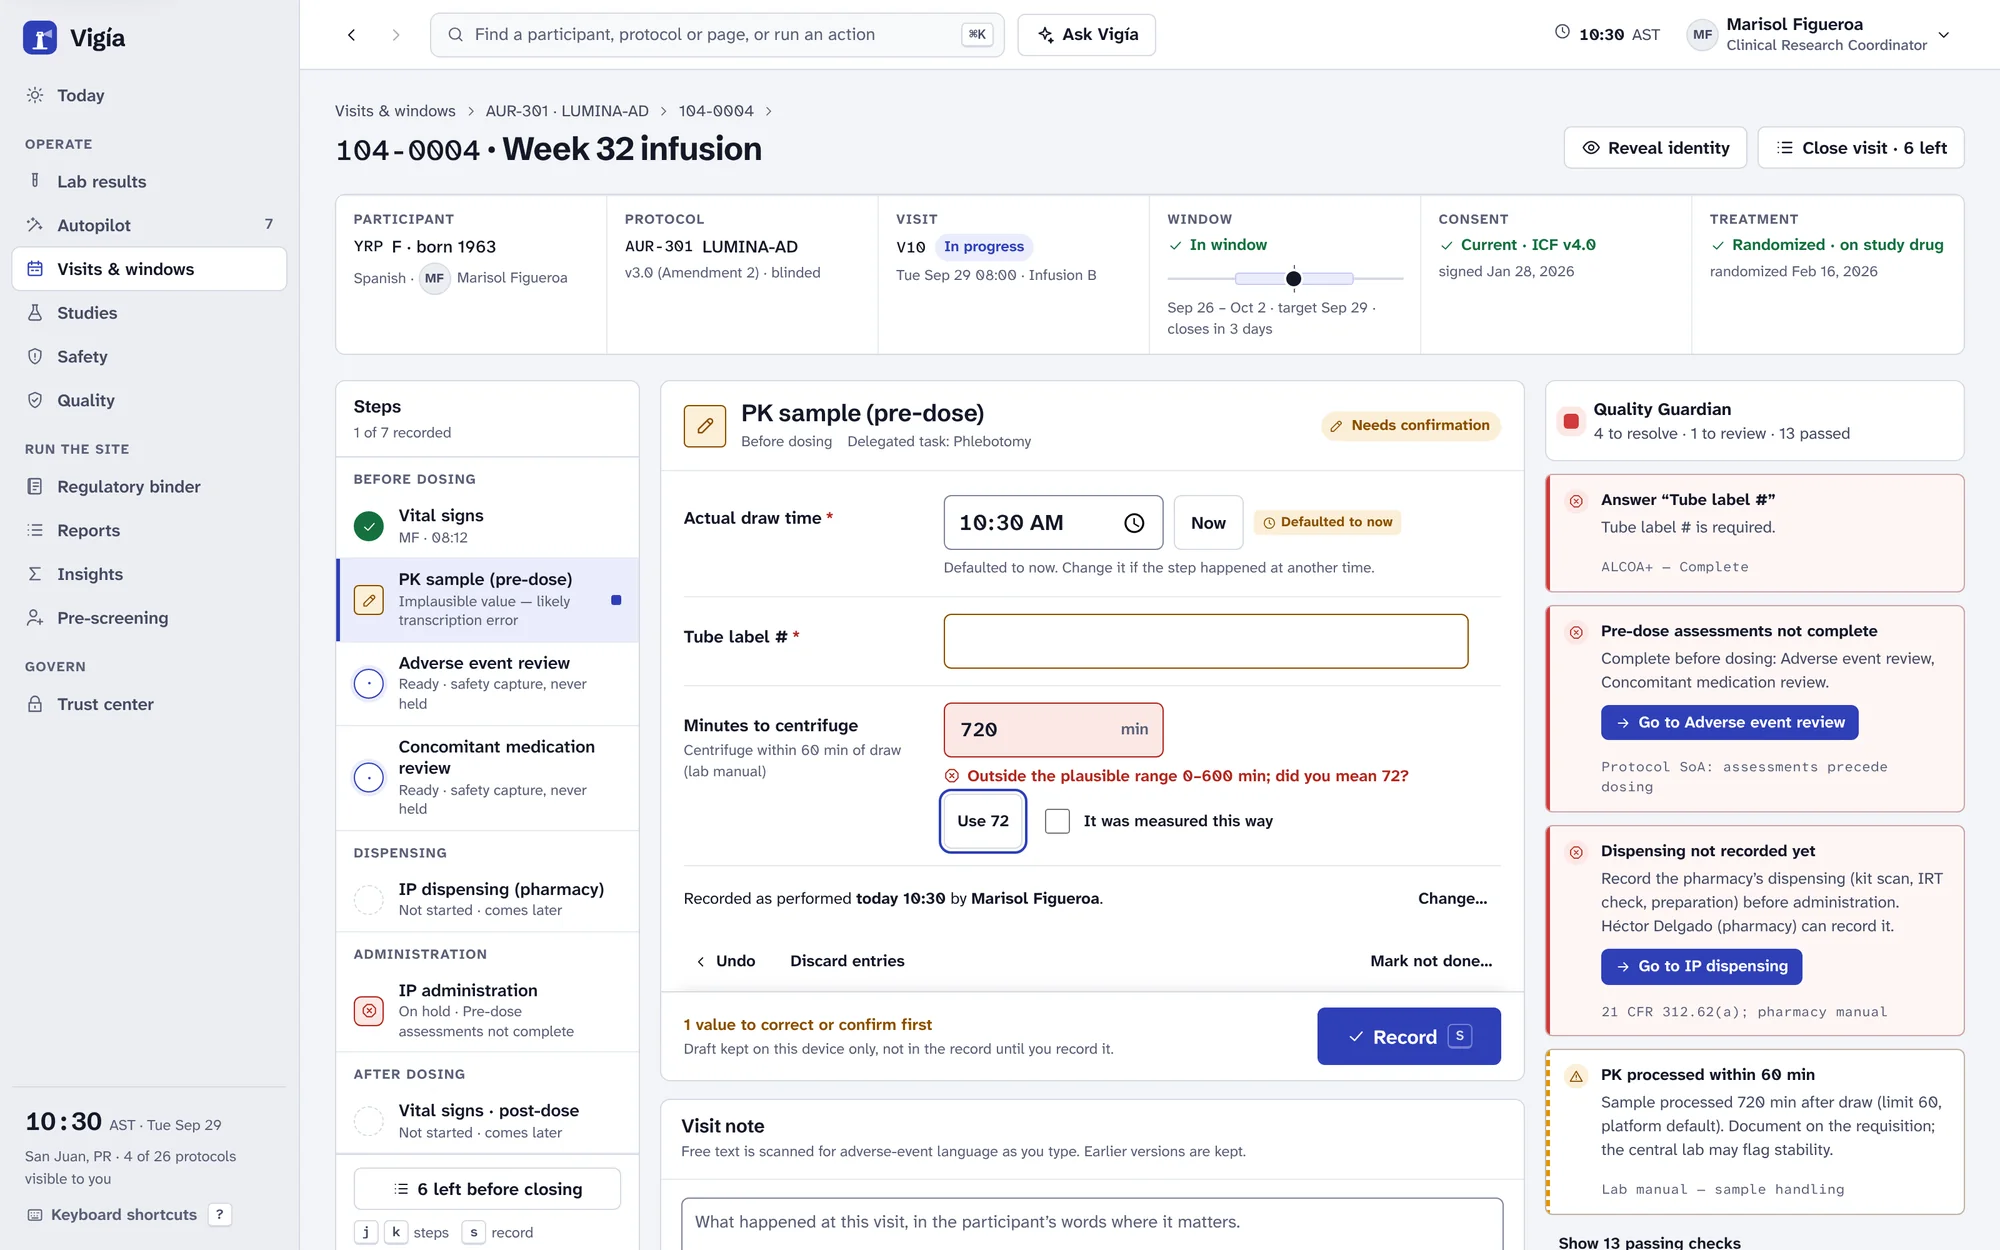The height and width of the screenshot is (1250, 2000).
Task: Open the Marisol Figueroa user menu chevron
Action: click(1944, 35)
